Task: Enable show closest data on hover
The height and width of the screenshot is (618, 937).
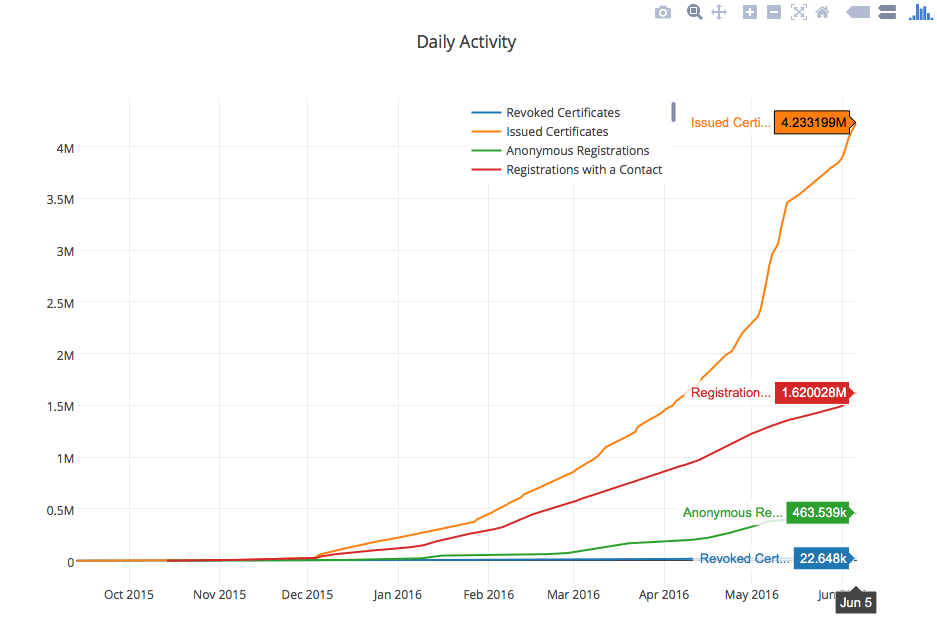Action: coord(858,12)
